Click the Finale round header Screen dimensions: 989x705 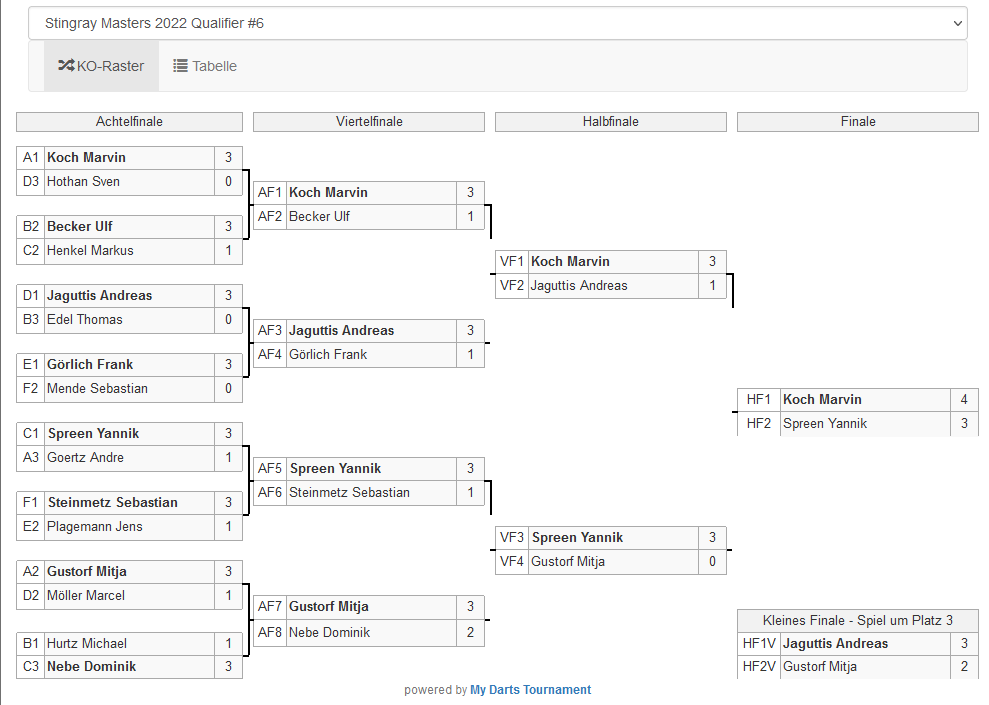857,122
